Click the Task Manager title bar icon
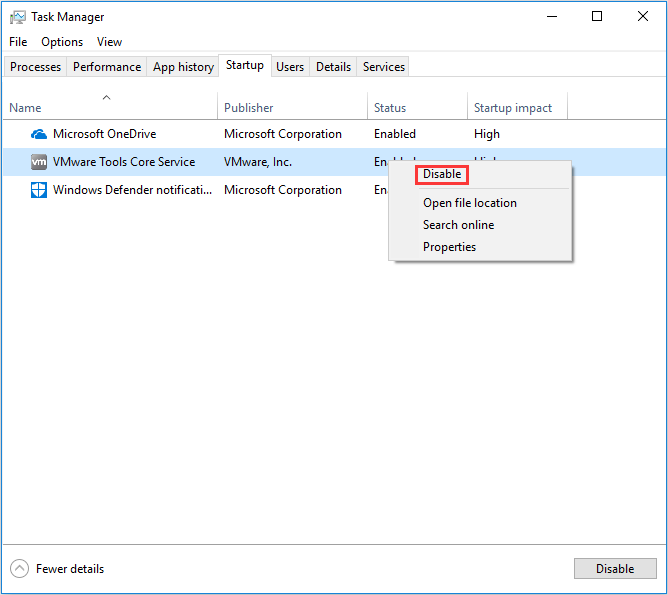The width and height of the screenshot is (668, 595). (x=17, y=17)
